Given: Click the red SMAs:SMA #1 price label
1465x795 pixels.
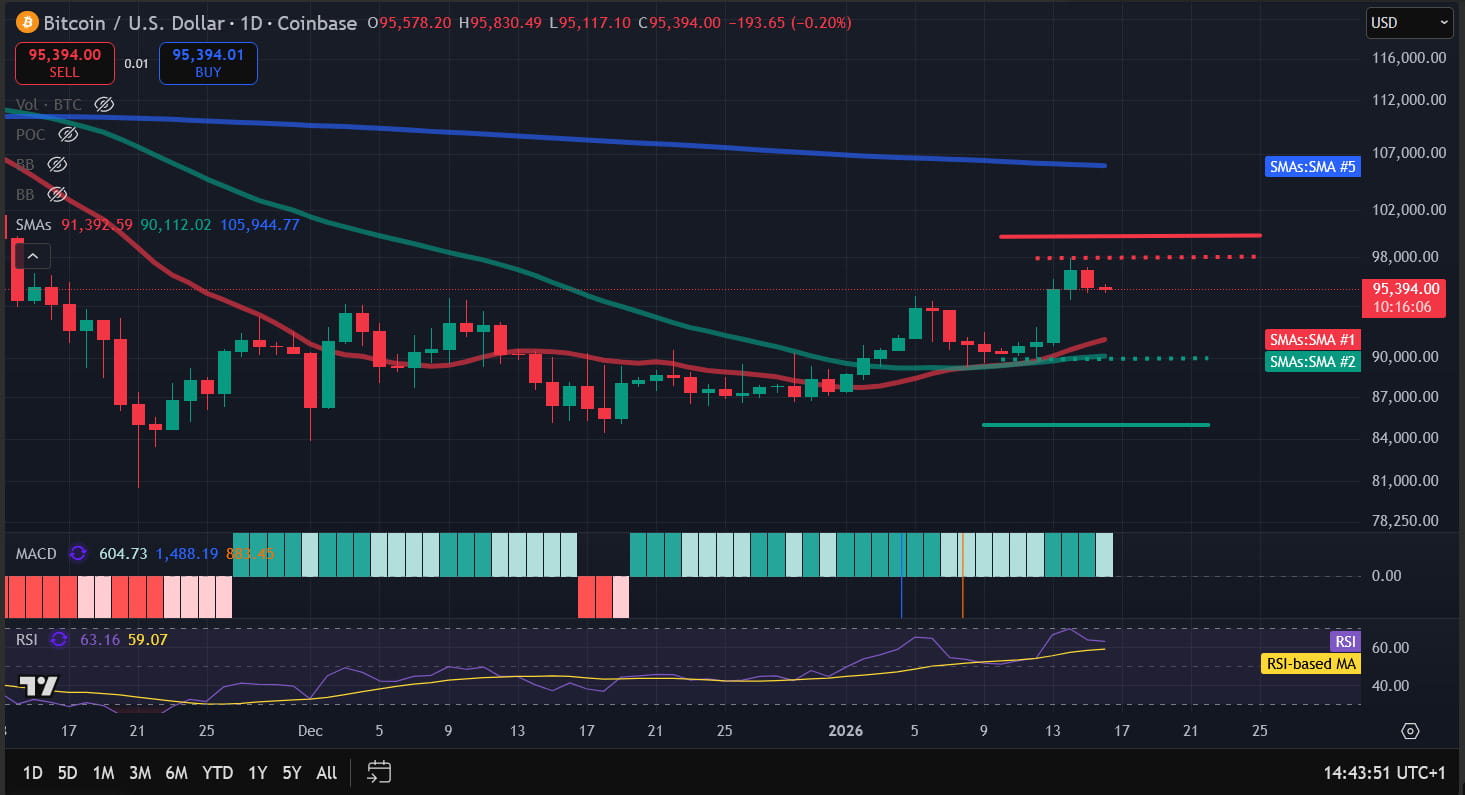Looking at the screenshot, I should pos(1312,340).
